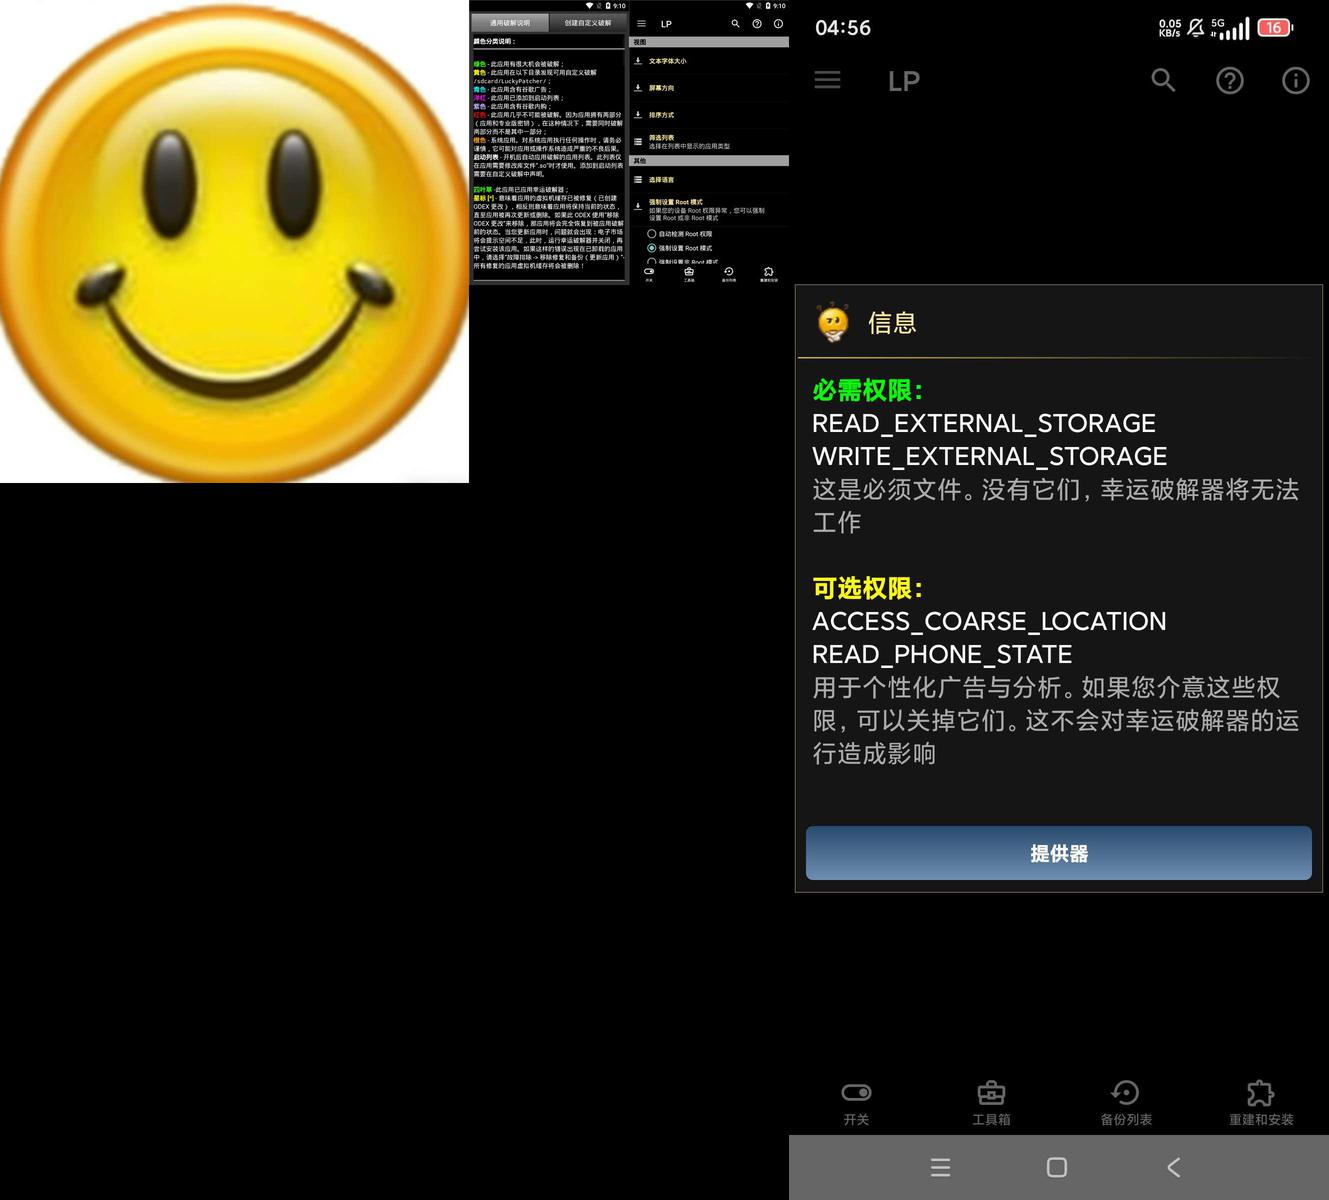Expand the 排序方式 setting
1329x1200 pixels.
[x=661, y=115]
